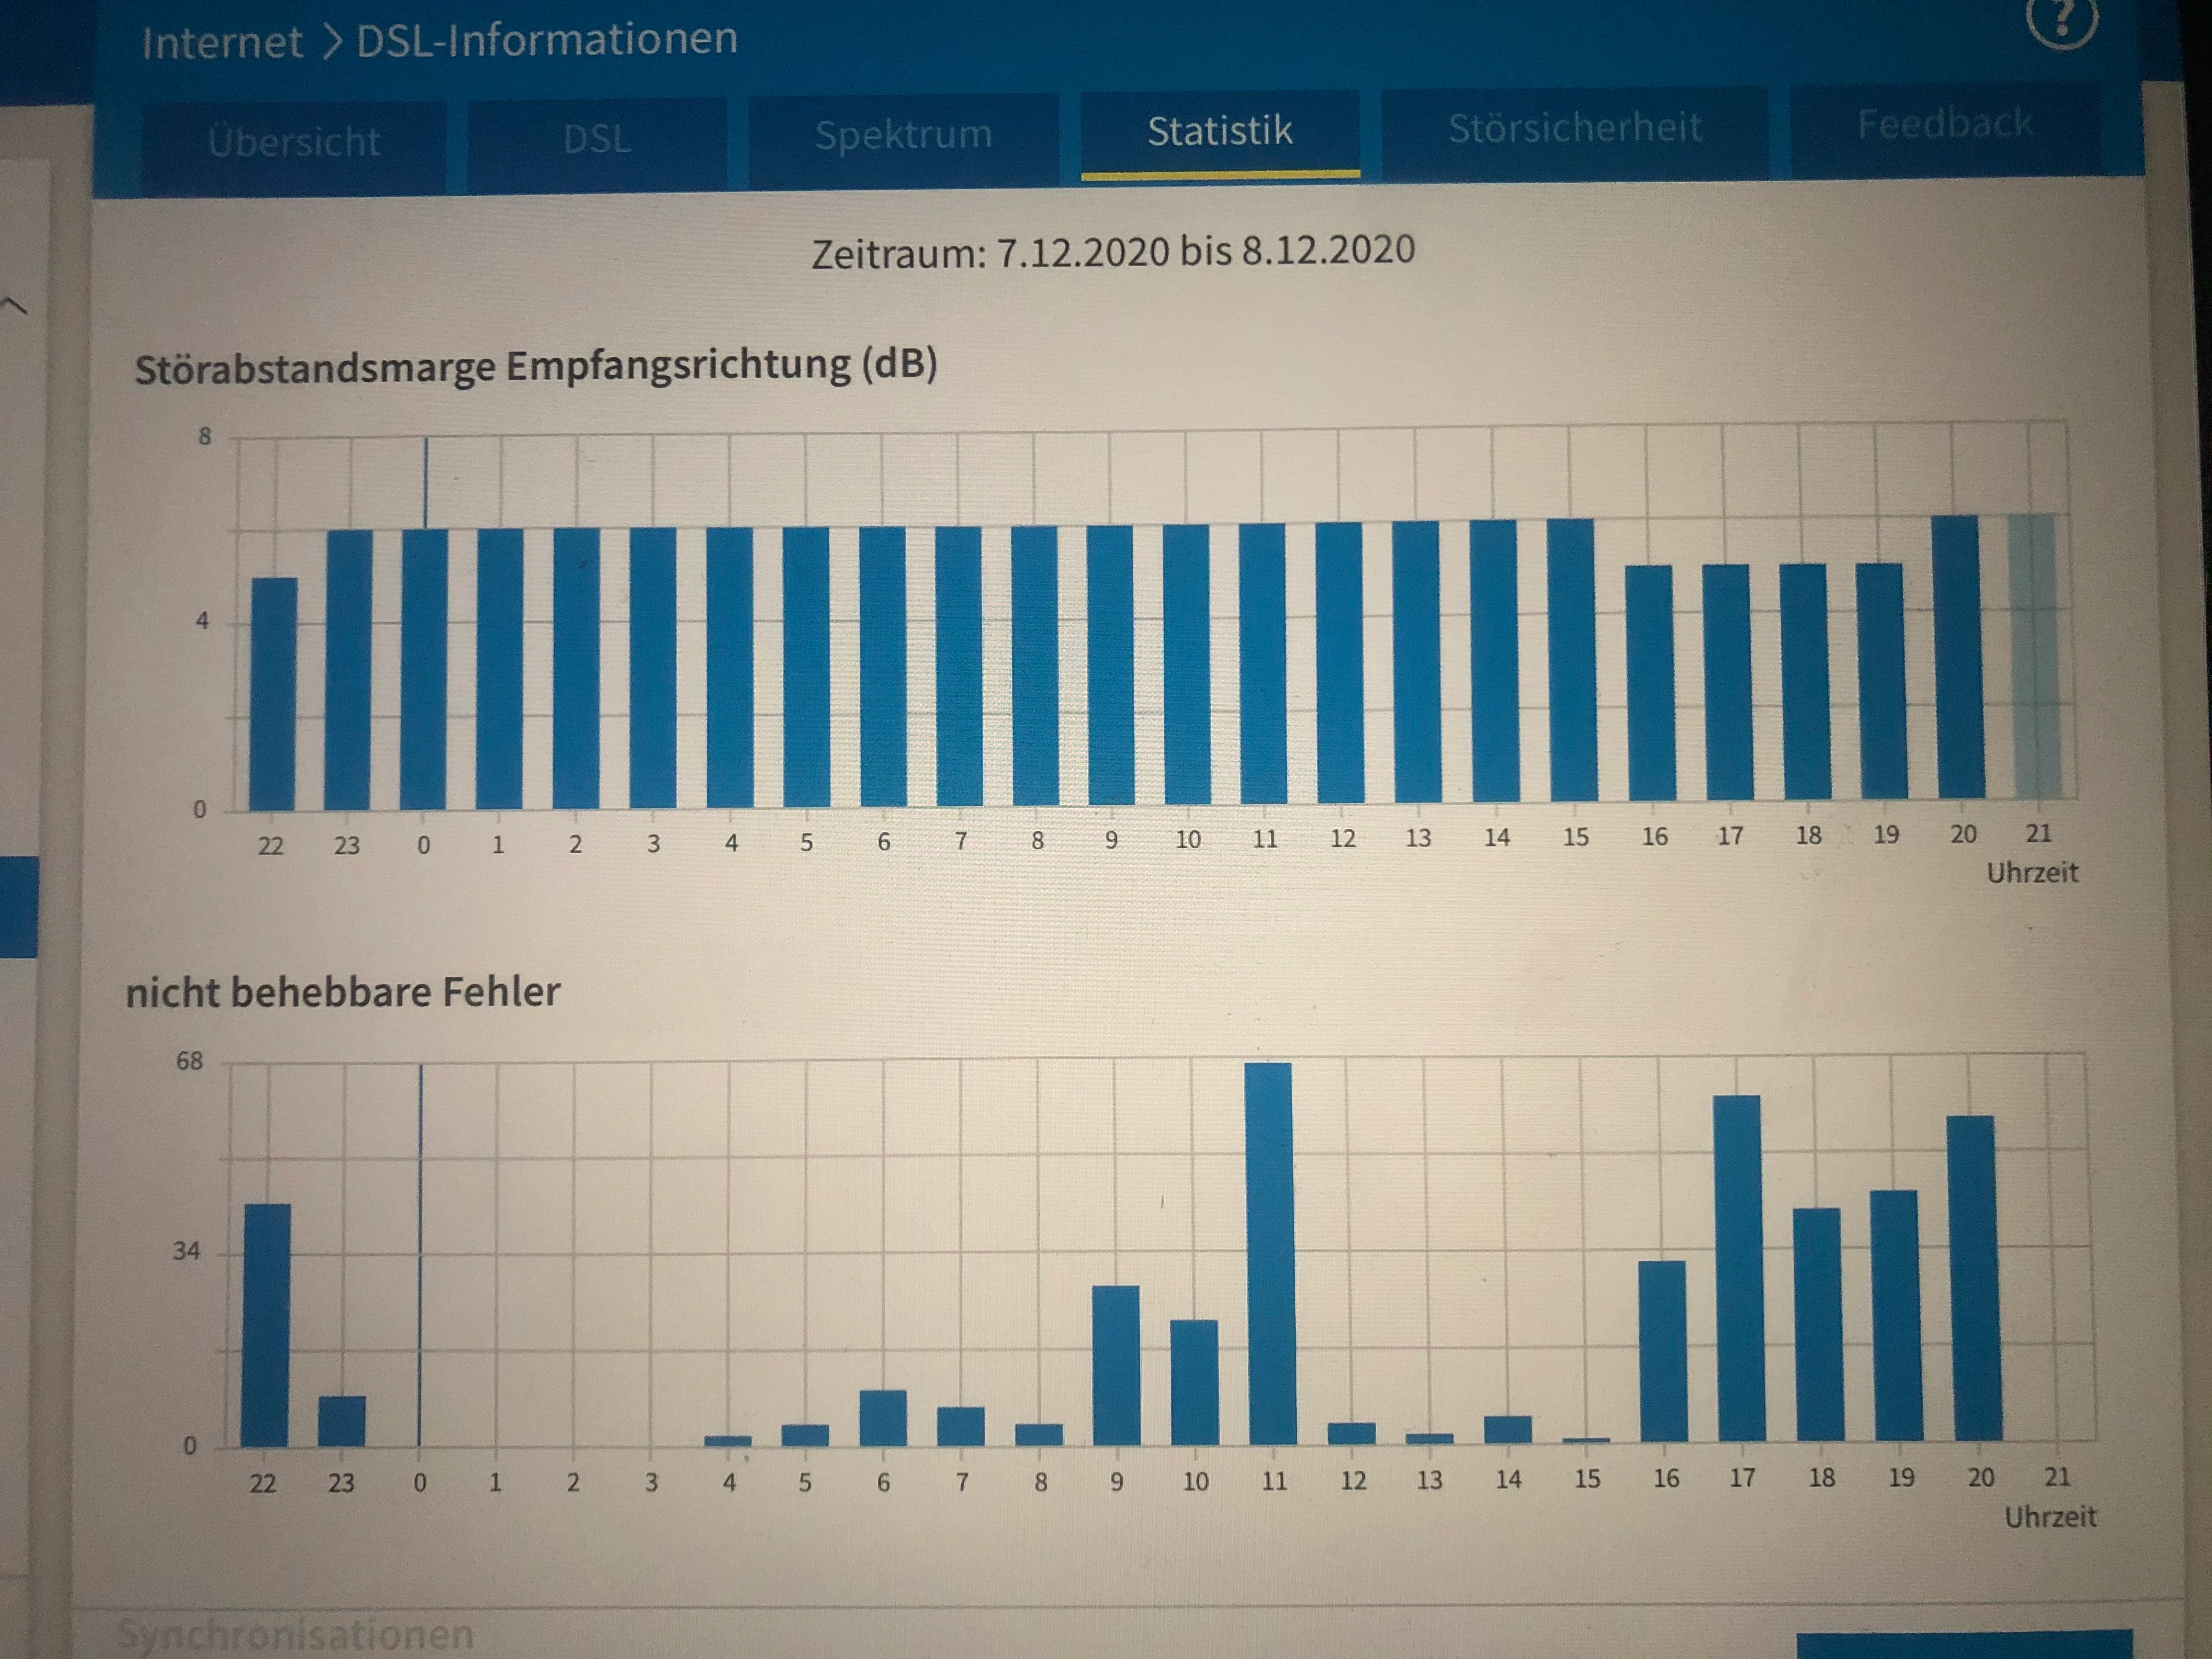Click the DSL-Informationen breadcrumb text
This screenshot has width=2212, height=1659.
tap(547, 39)
